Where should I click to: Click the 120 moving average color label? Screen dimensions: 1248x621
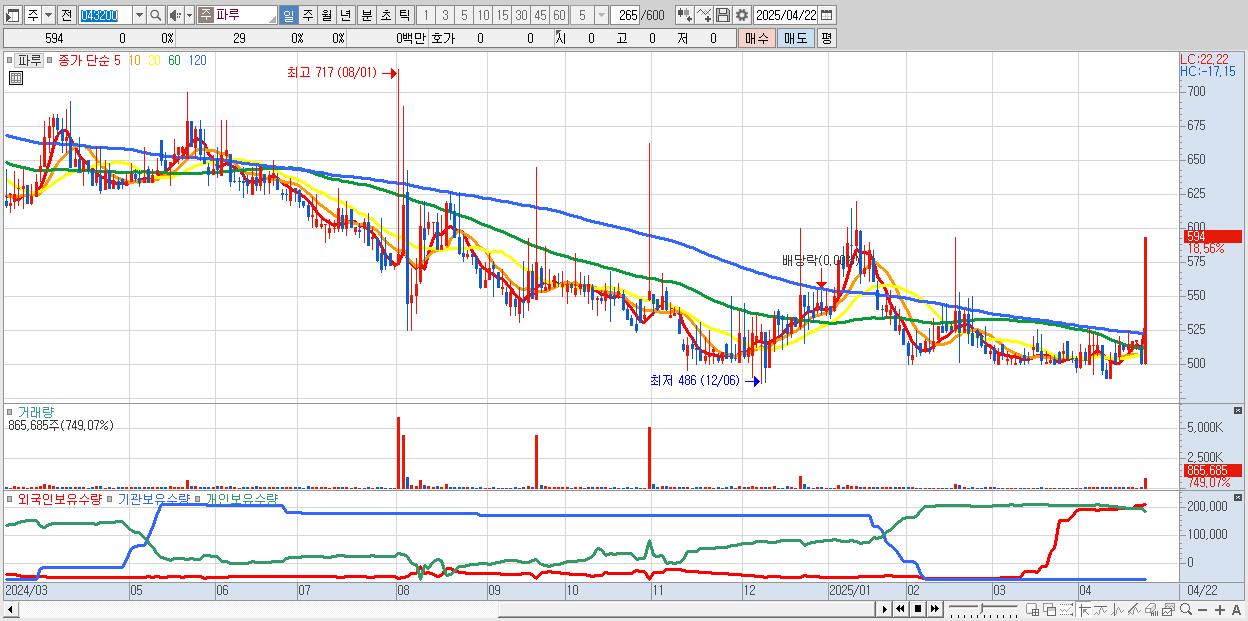(x=197, y=60)
